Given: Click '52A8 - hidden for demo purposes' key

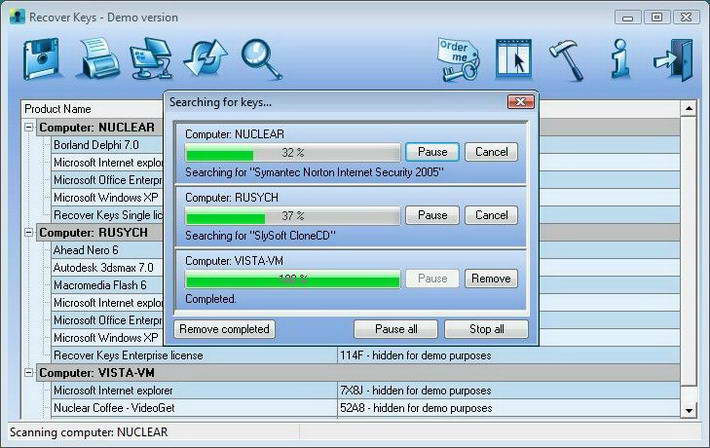Looking at the screenshot, I should coord(416,408).
